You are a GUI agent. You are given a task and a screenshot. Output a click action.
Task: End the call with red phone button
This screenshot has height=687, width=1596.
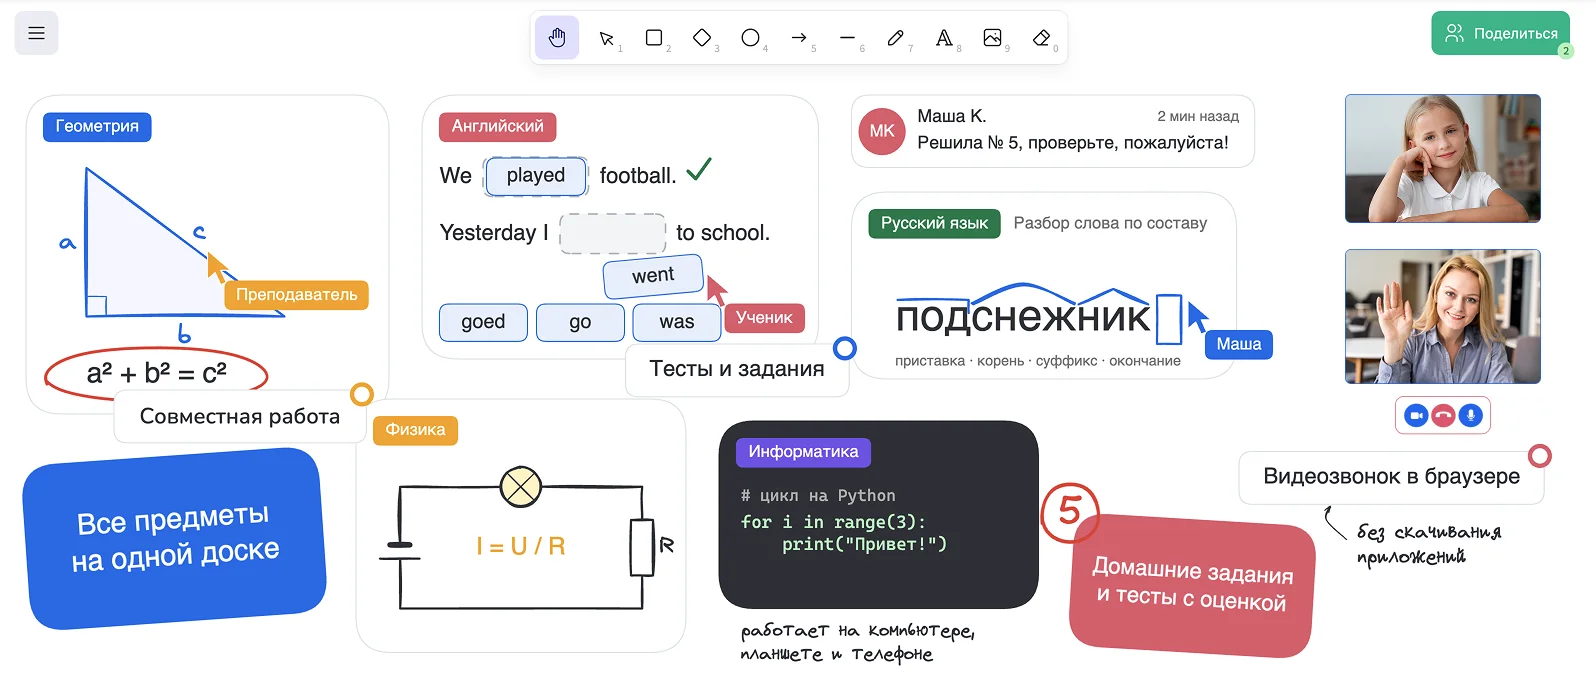tap(1443, 415)
